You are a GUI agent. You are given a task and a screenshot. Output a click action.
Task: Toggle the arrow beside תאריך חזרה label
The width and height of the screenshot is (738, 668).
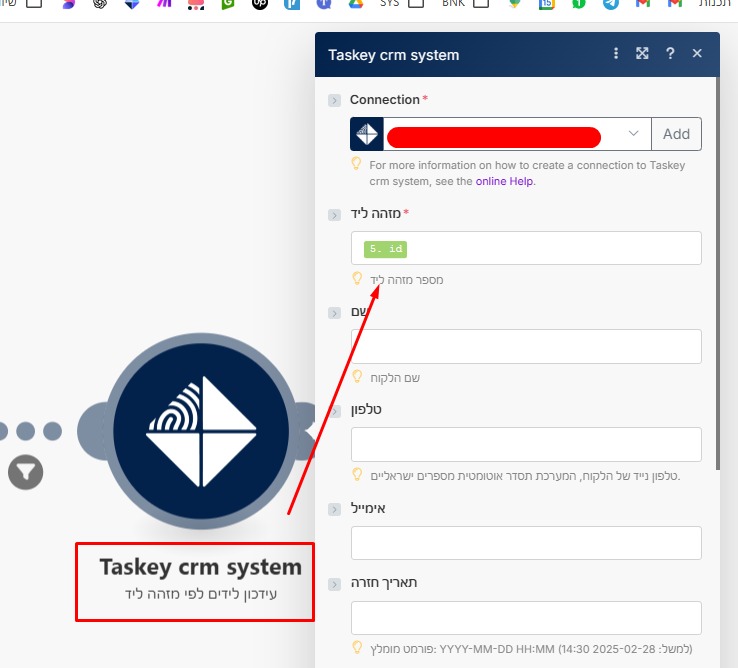click(334, 584)
